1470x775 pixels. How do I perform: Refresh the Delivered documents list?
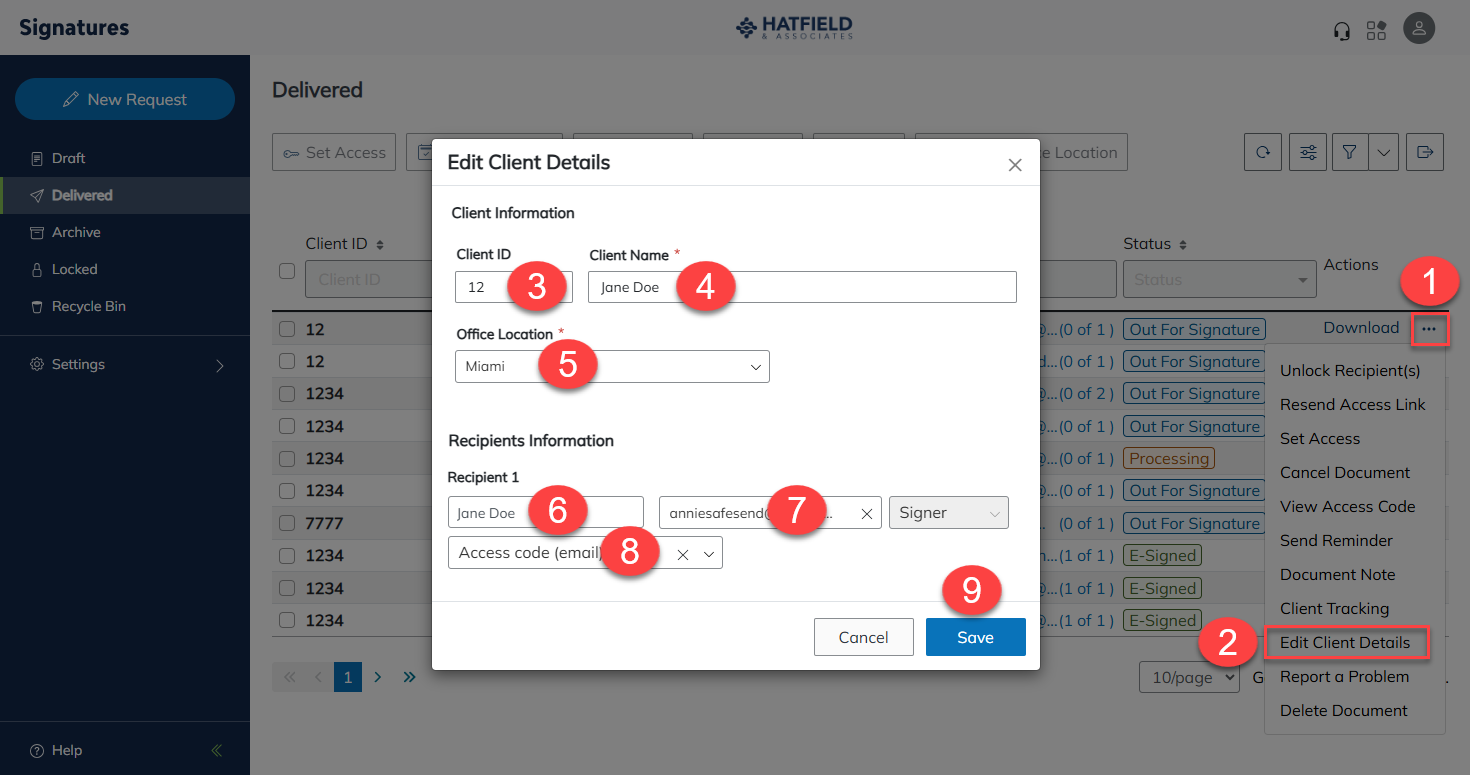tap(1262, 152)
